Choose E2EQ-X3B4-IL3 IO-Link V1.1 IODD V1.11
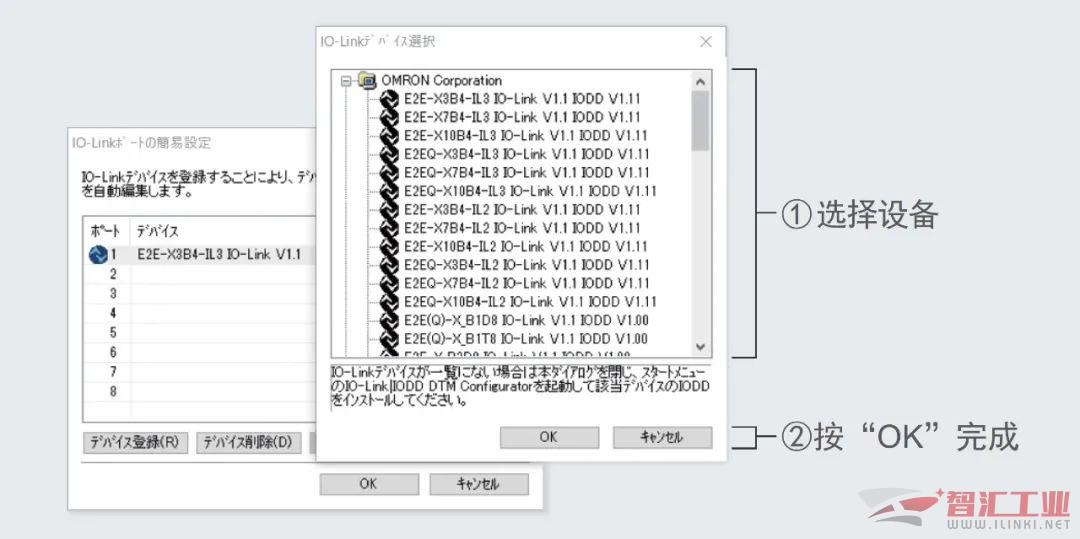The image size is (1080, 539). [x=527, y=154]
